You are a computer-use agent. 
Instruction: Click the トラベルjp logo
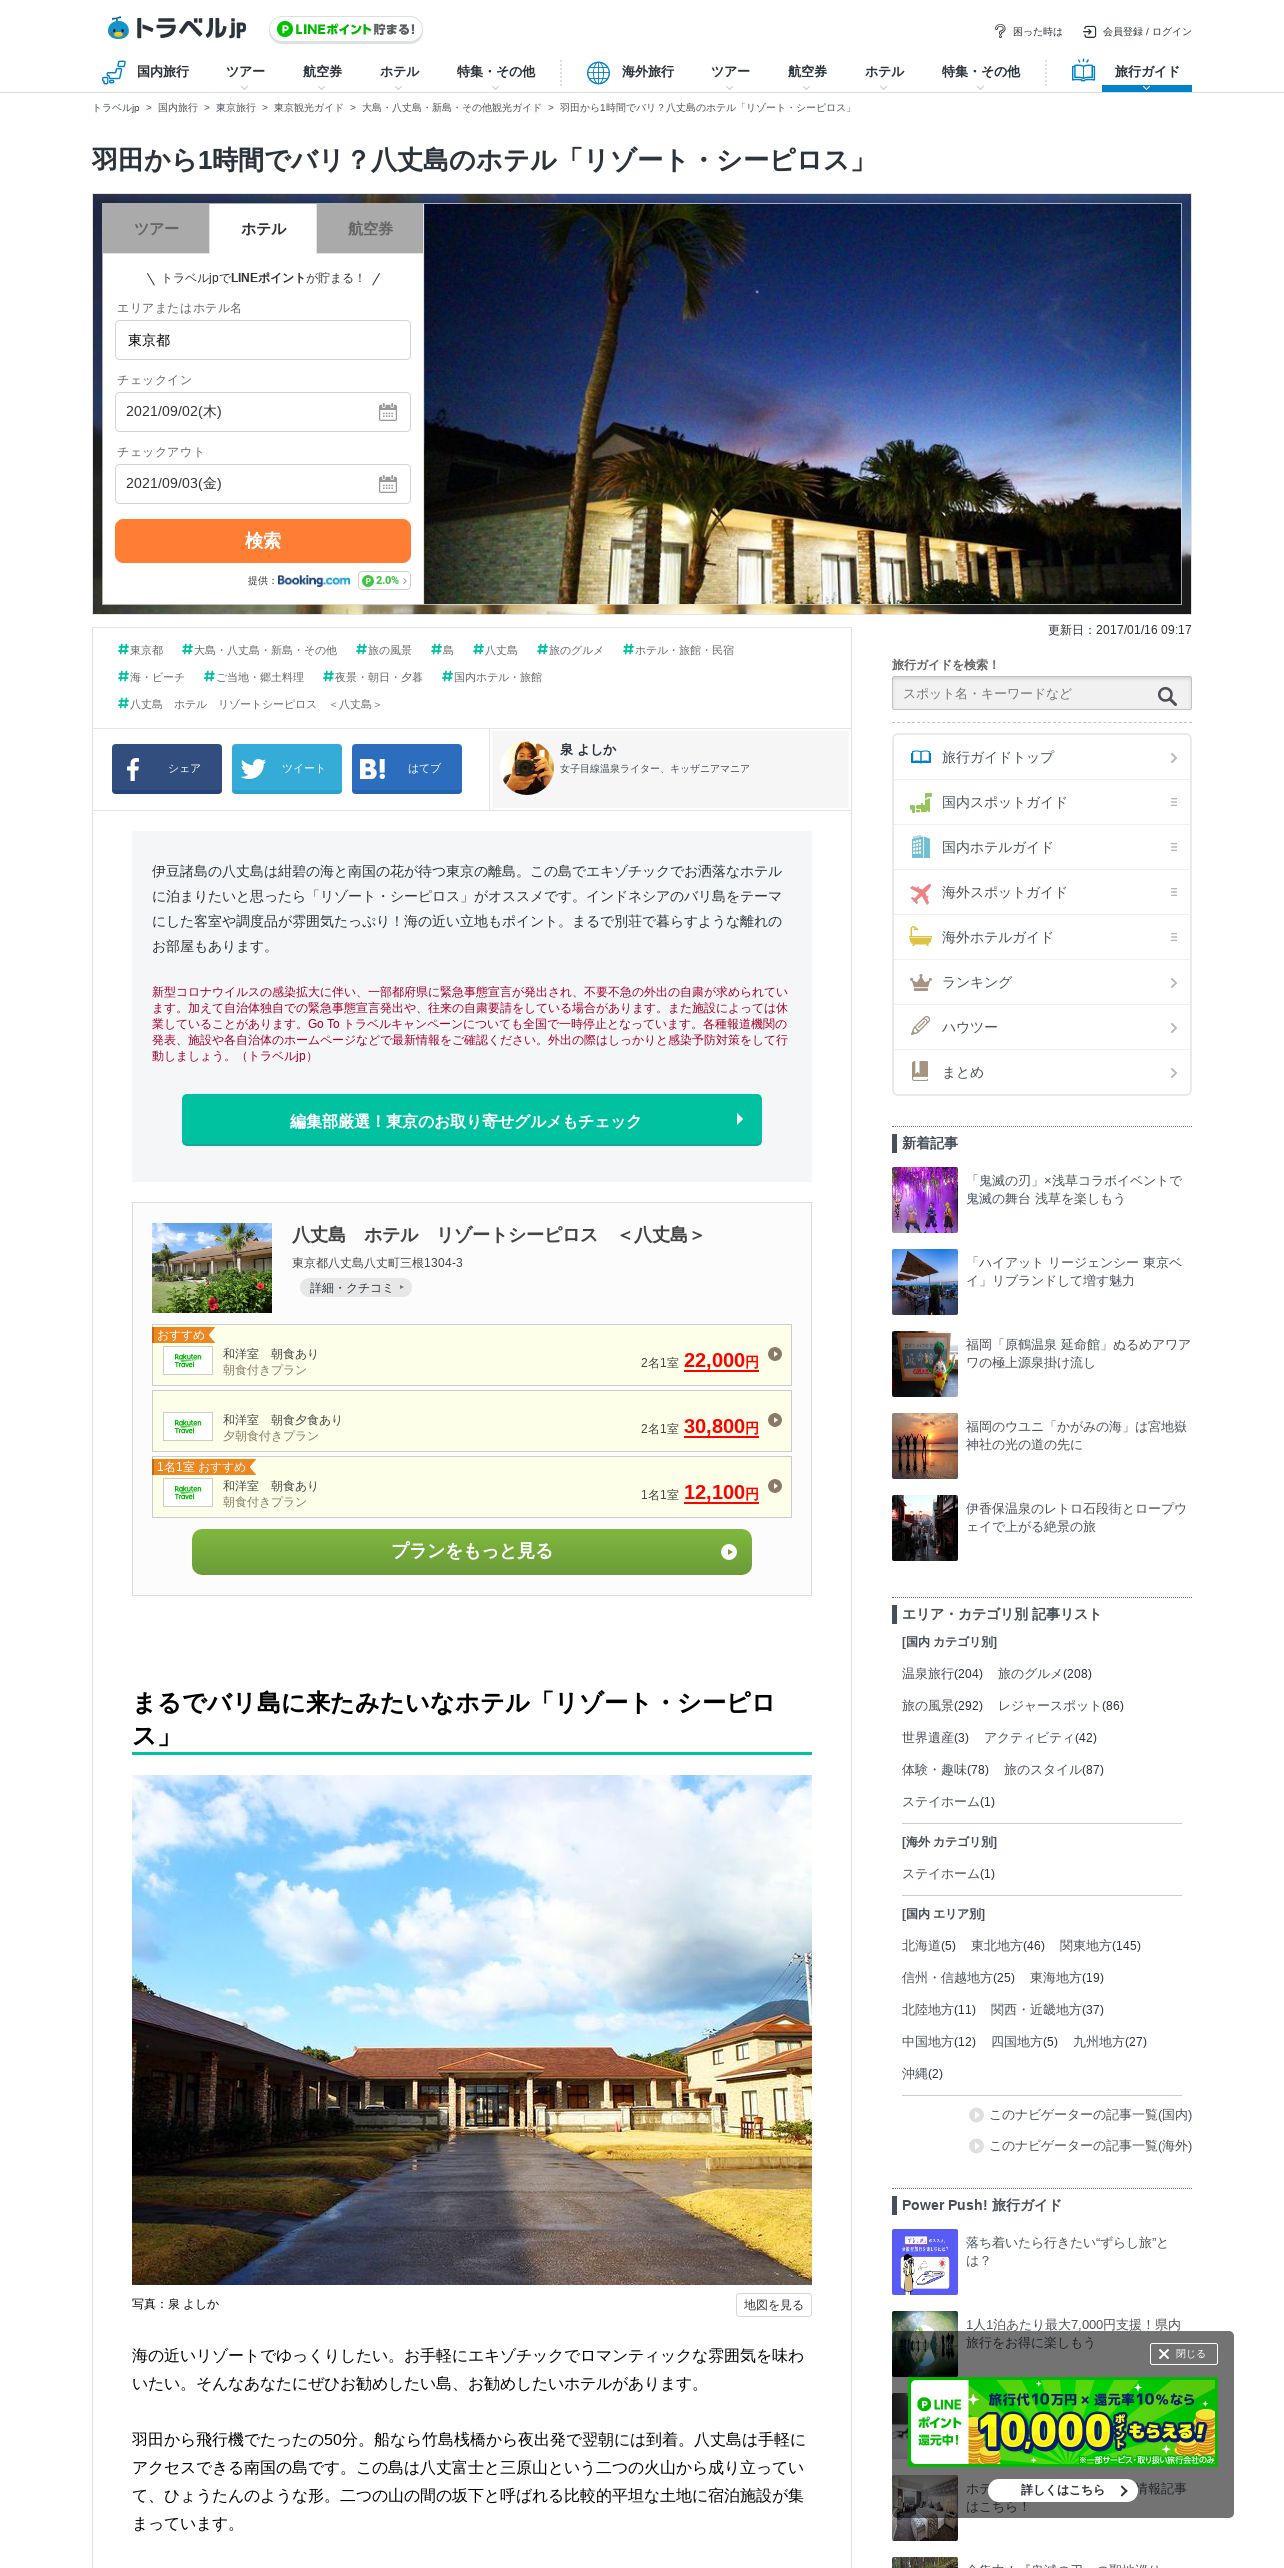point(176,28)
